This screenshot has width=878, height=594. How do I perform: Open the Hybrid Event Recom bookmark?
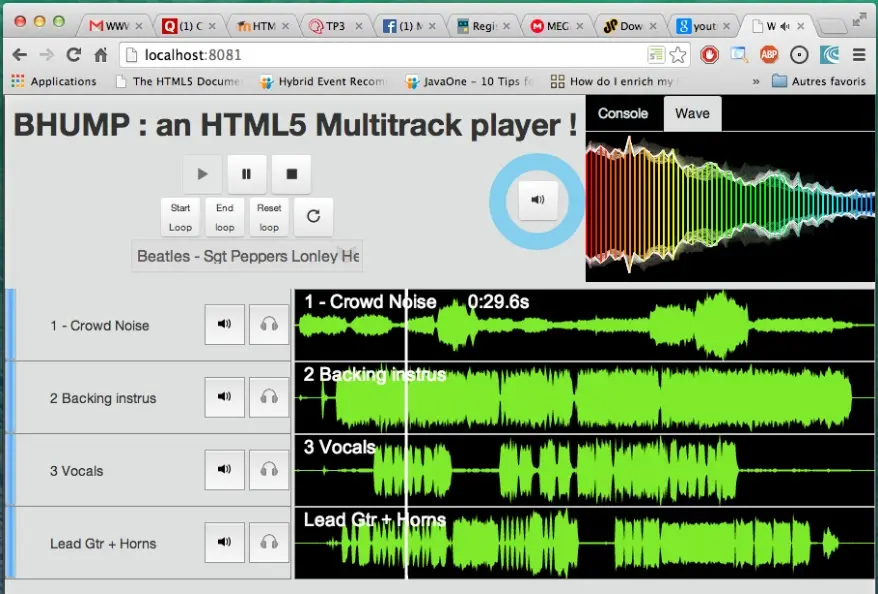(323, 82)
